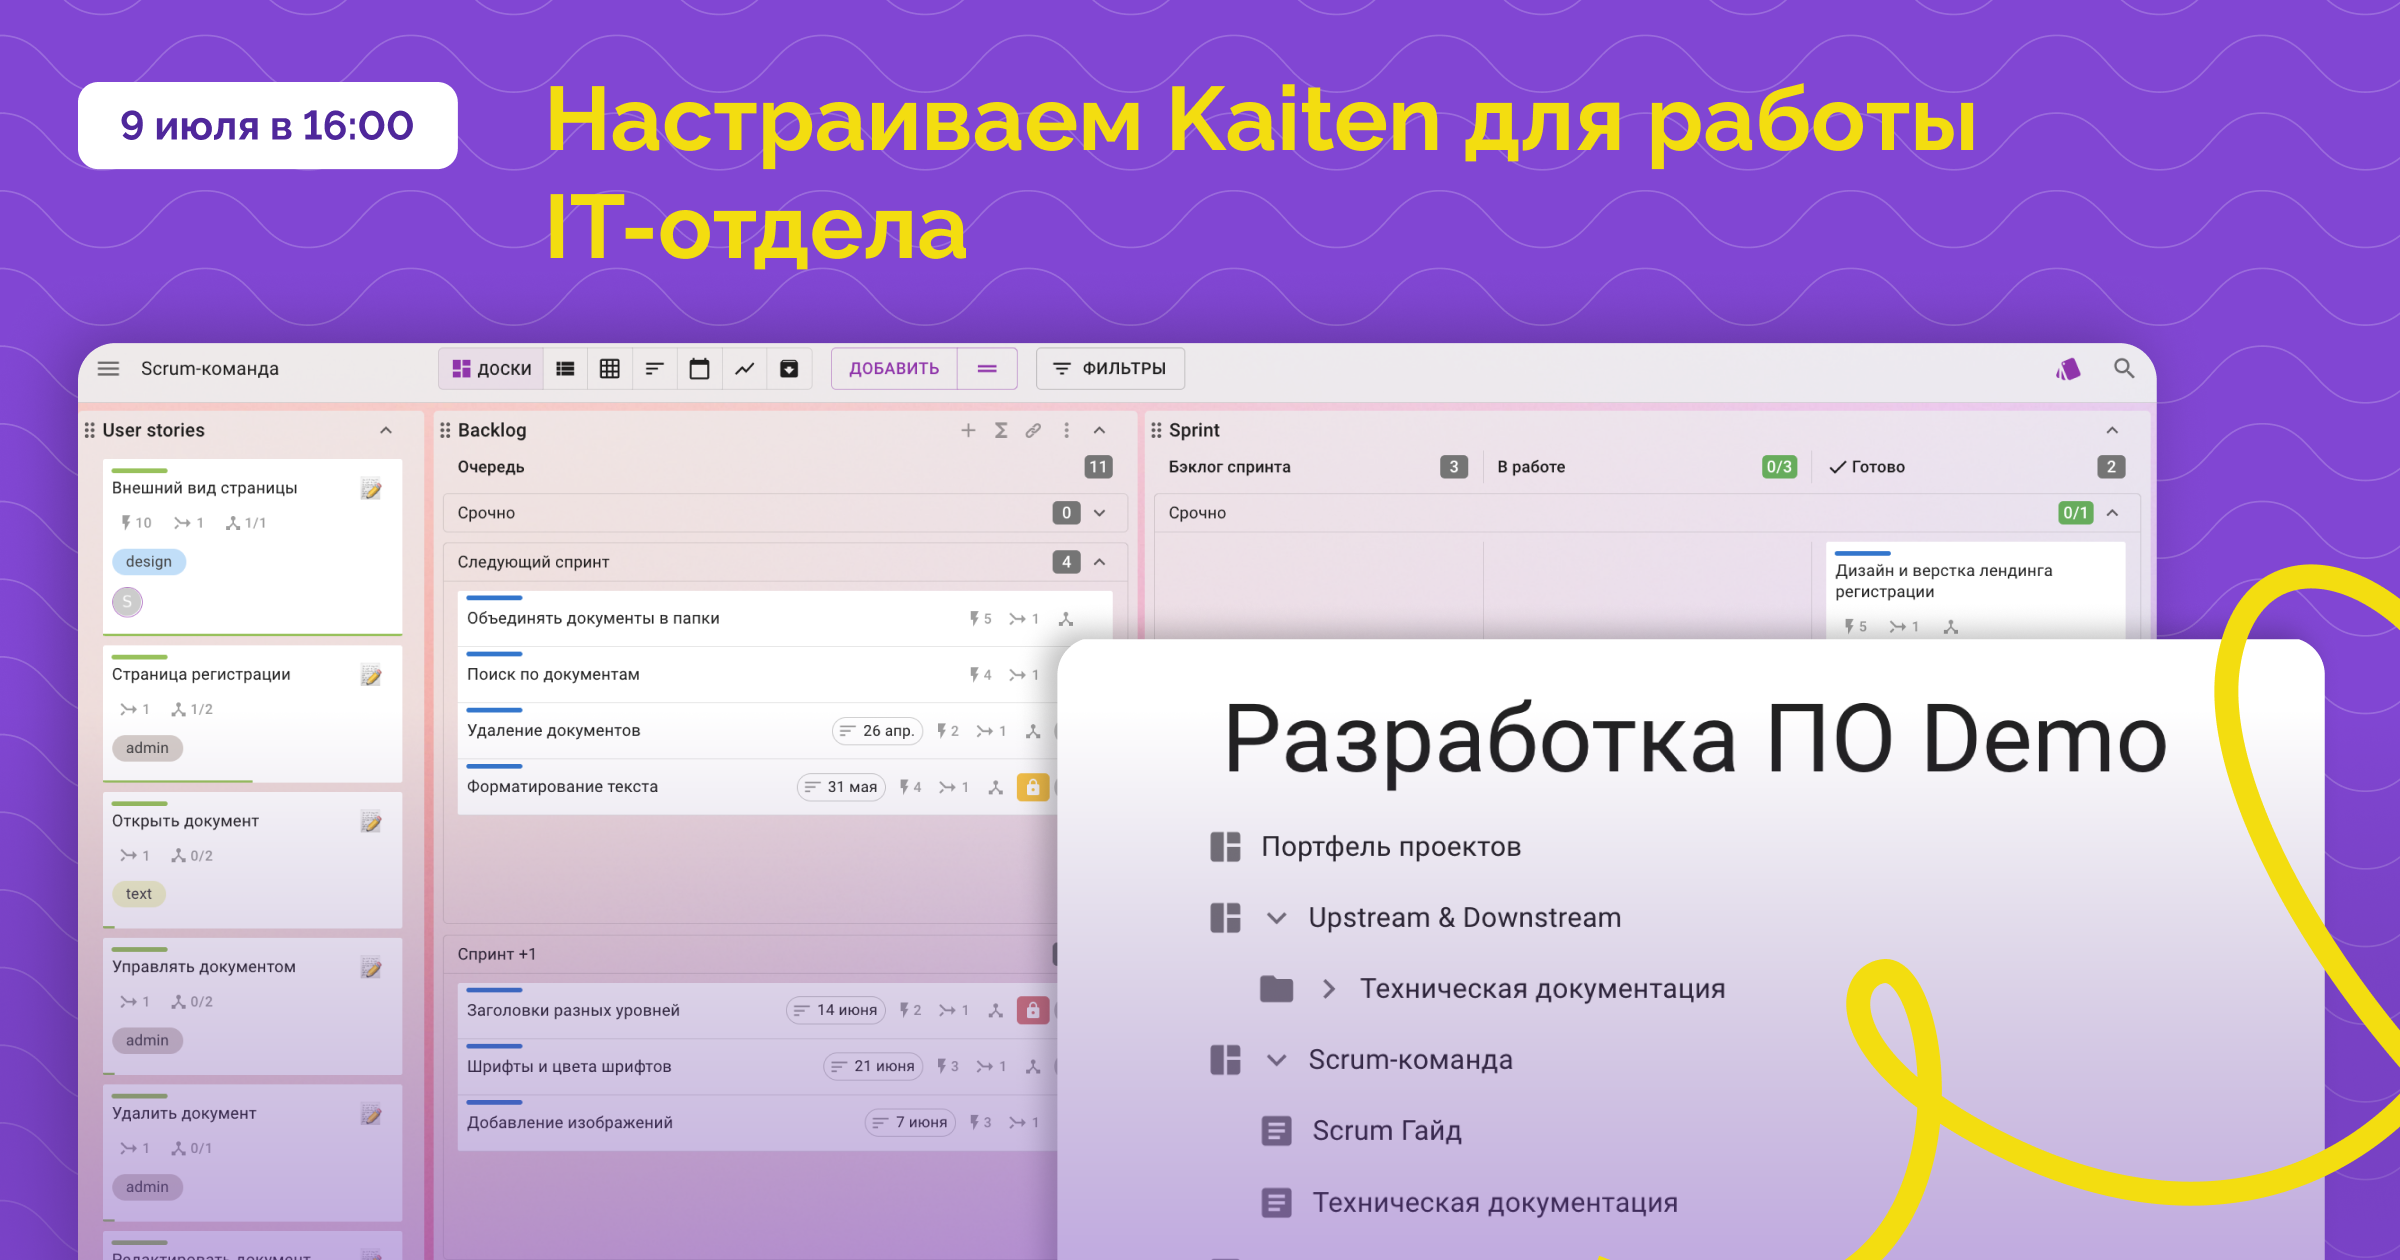Image resolution: width=2400 pixels, height=1260 pixels.
Task: Click the Kaiten cards icon in header
Action: point(2068,369)
